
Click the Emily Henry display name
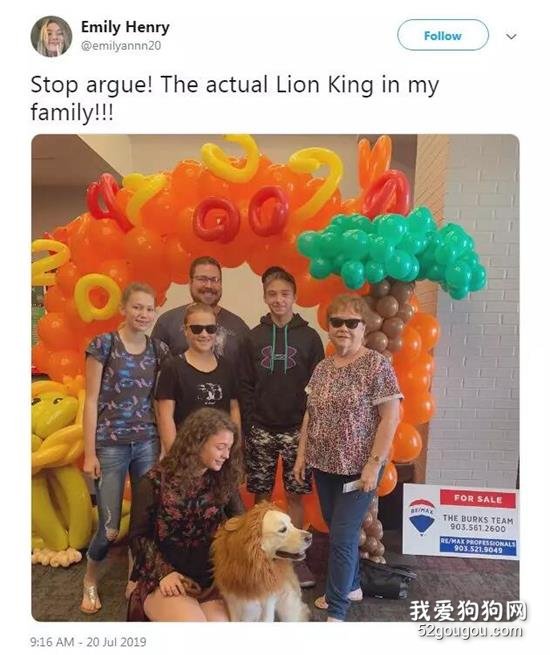[x=125, y=27]
